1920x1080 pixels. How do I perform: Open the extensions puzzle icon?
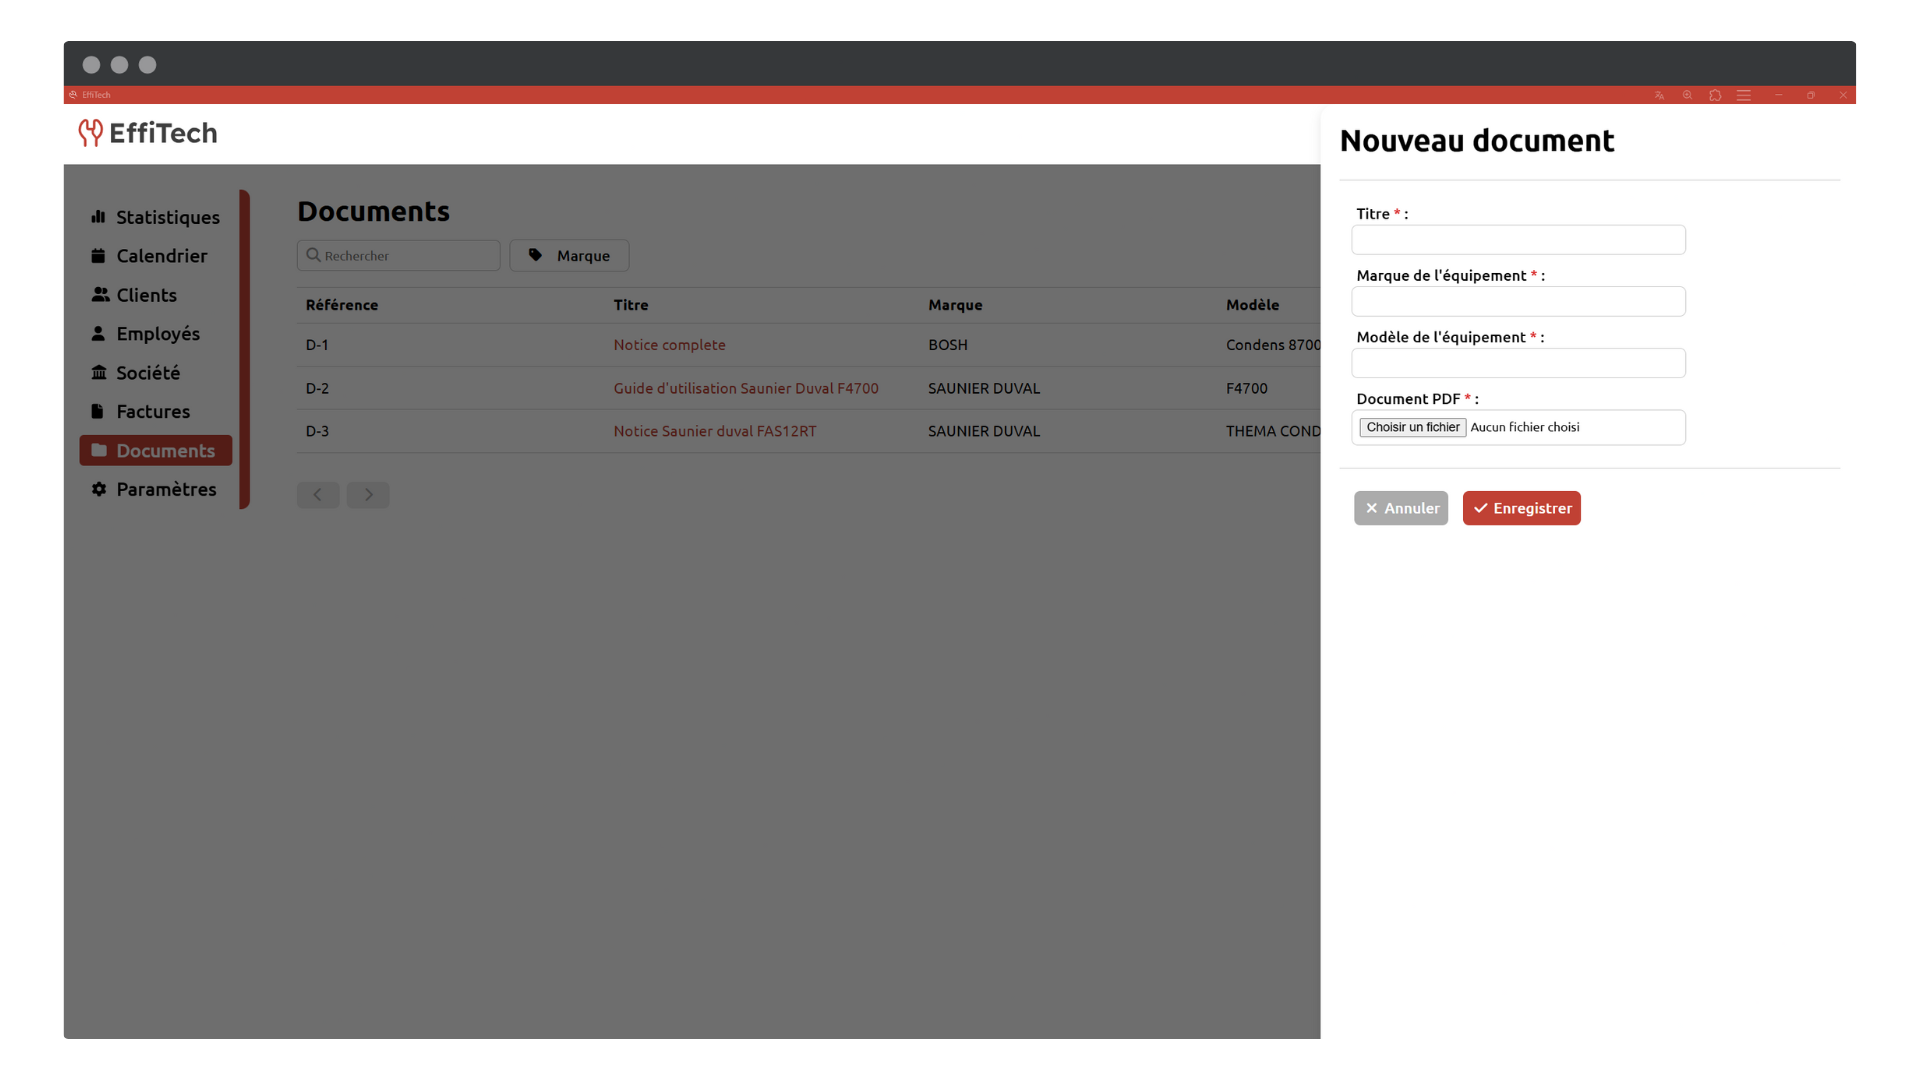(x=1715, y=95)
